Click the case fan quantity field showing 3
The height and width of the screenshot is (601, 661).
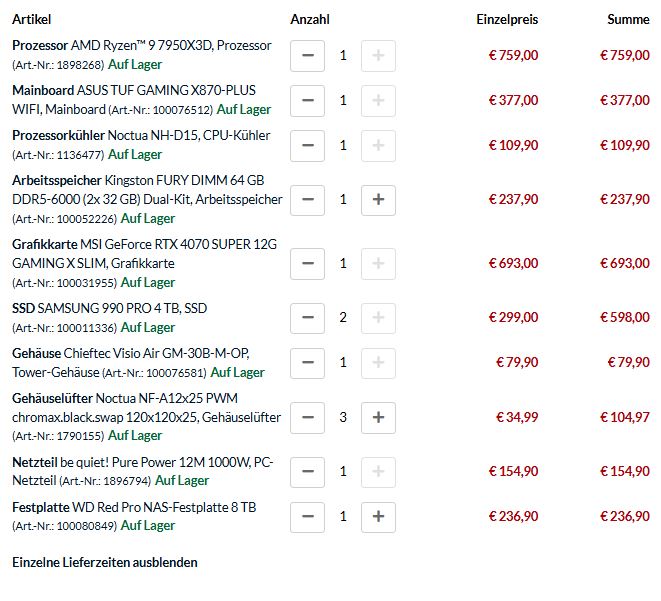coord(343,416)
